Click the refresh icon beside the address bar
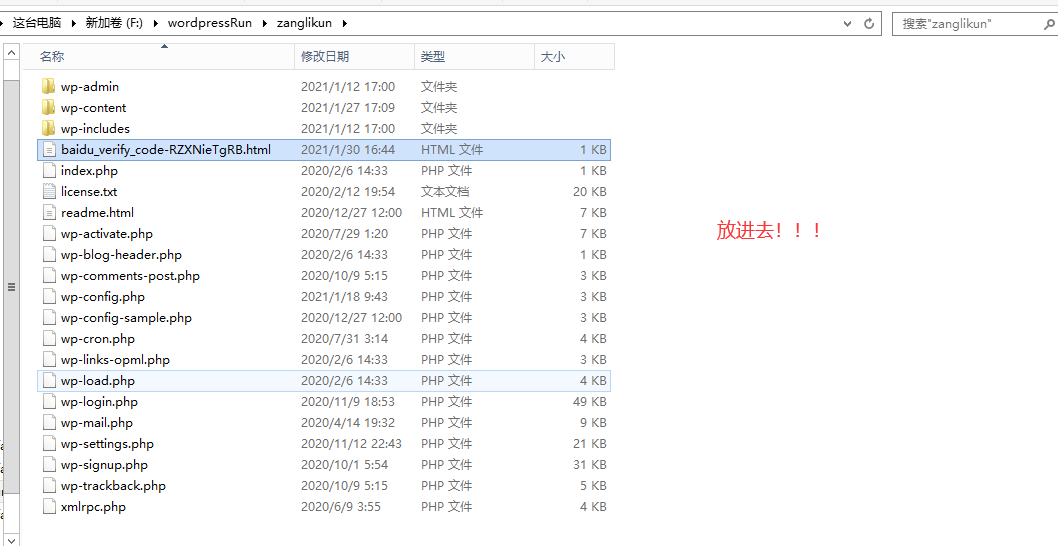Viewport: 1058px width, 546px height. [869, 23]
